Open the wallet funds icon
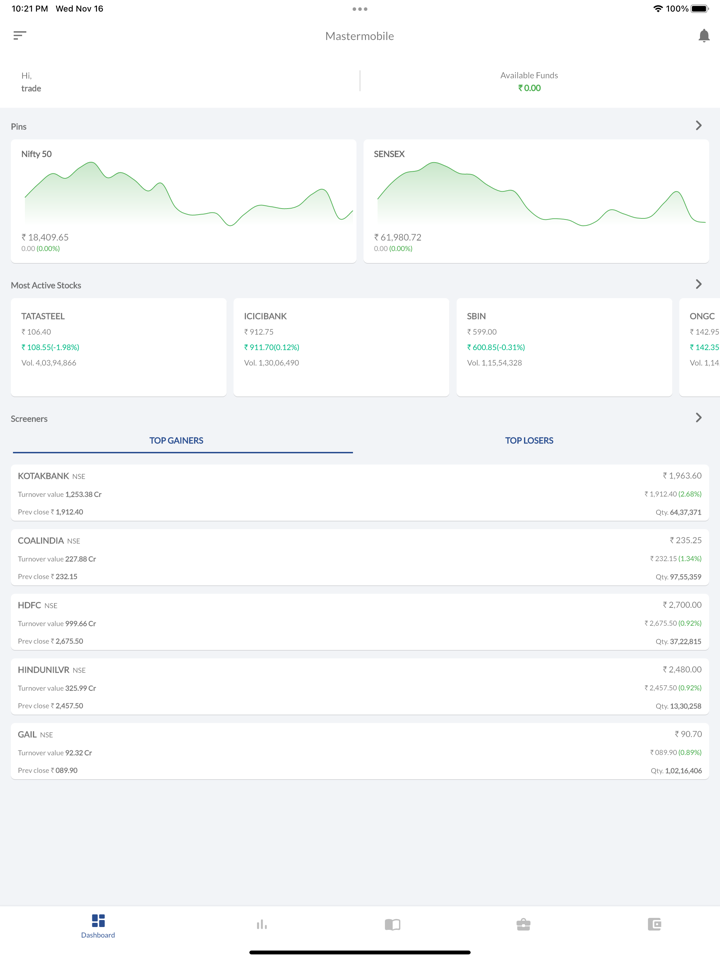 [x=654, y=925]
